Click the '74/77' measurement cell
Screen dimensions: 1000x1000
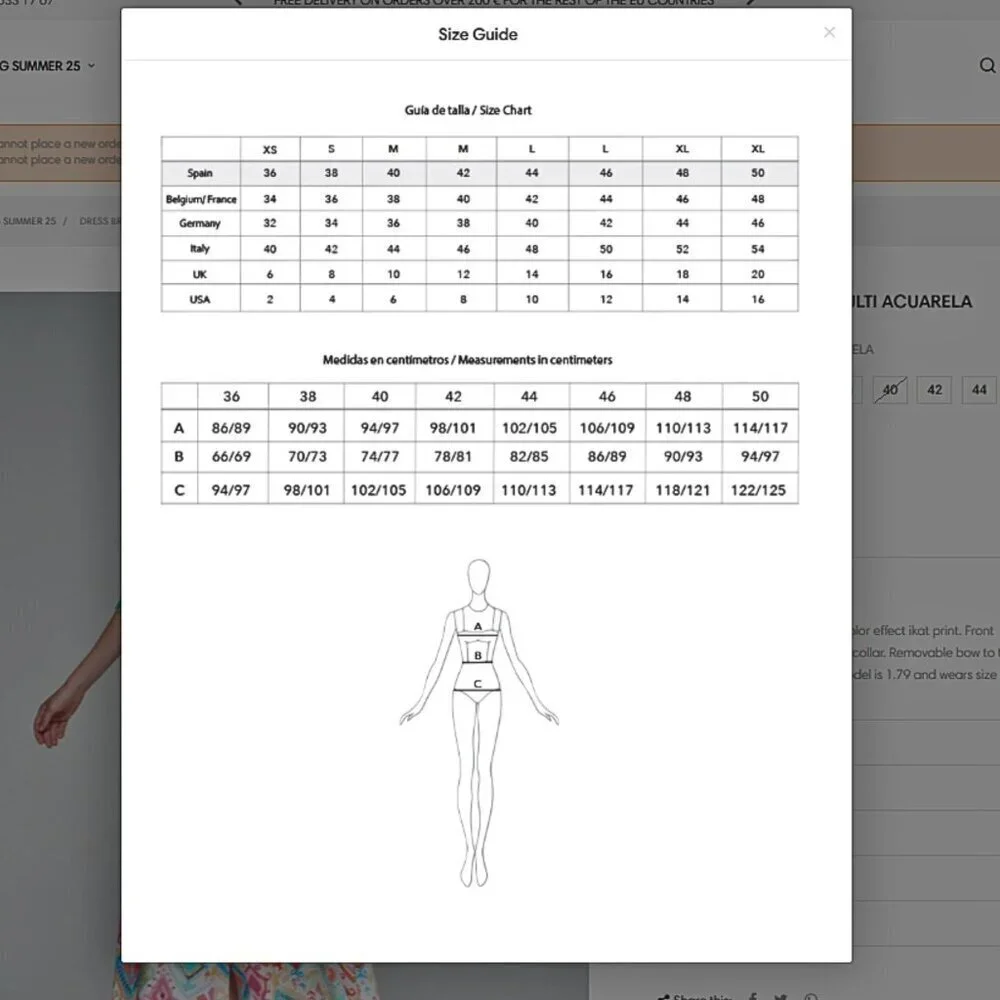pos(379,457)
